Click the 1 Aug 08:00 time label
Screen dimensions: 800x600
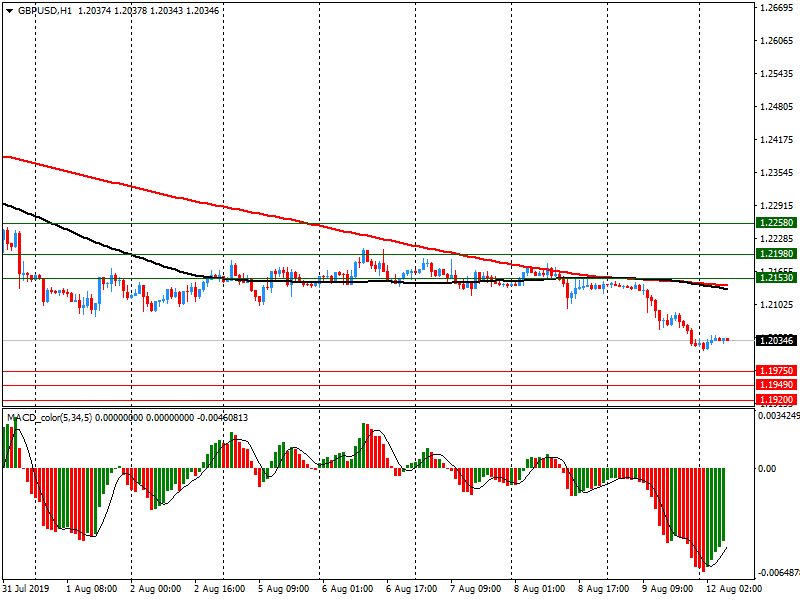click(92, 589)
